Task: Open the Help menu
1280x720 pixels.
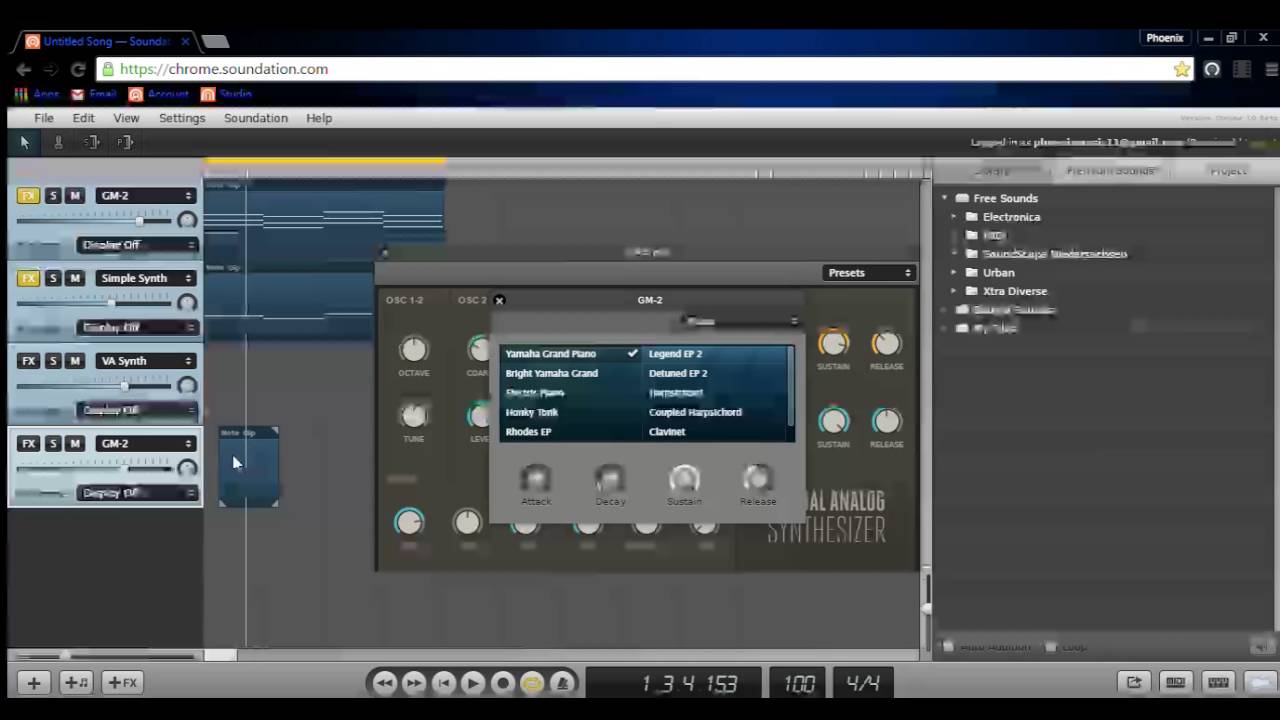Action: [x=319, y=118]
